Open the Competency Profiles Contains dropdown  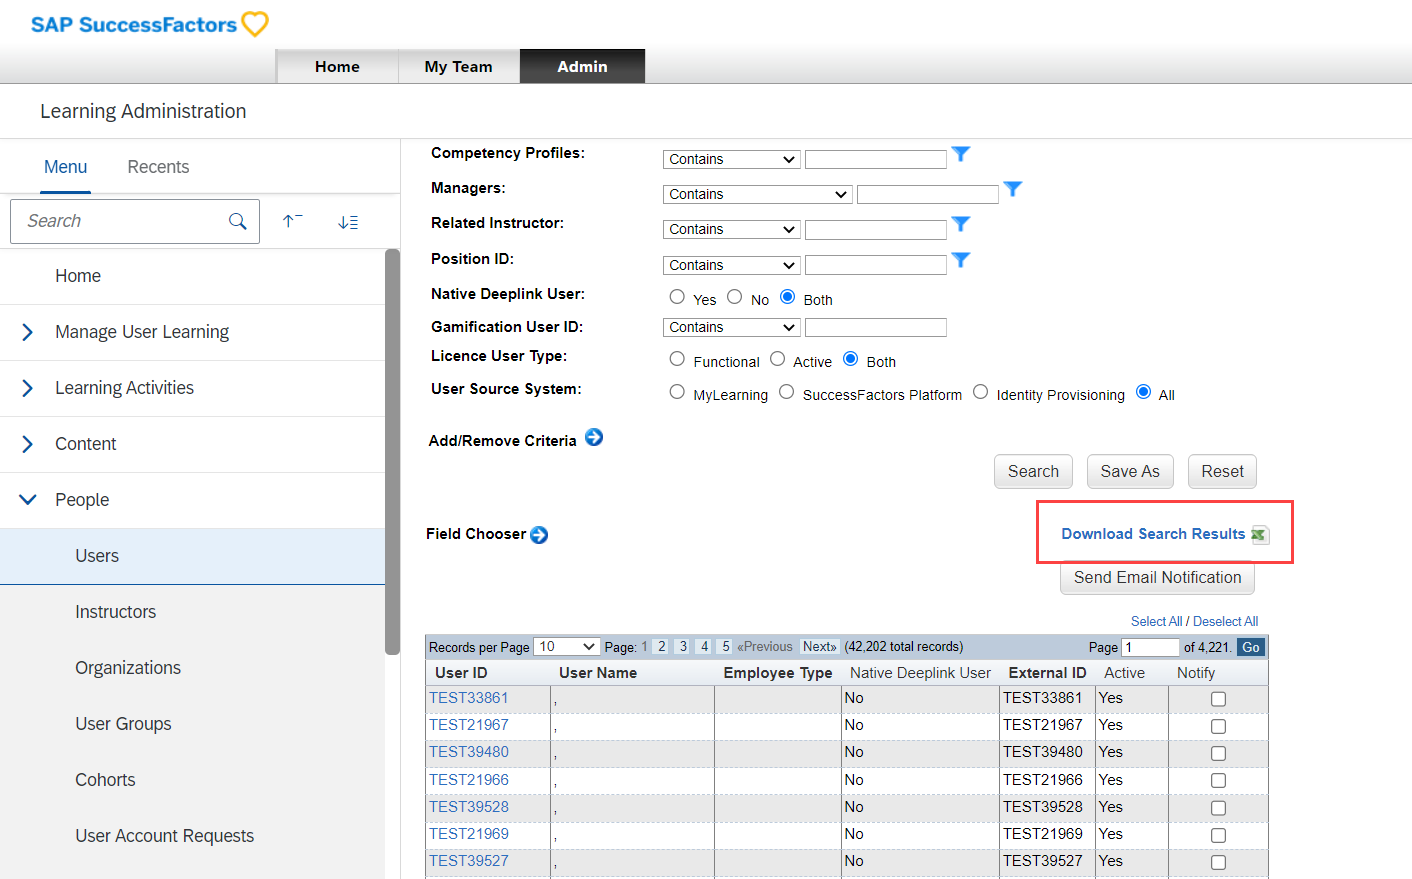[x=731, y=159]
